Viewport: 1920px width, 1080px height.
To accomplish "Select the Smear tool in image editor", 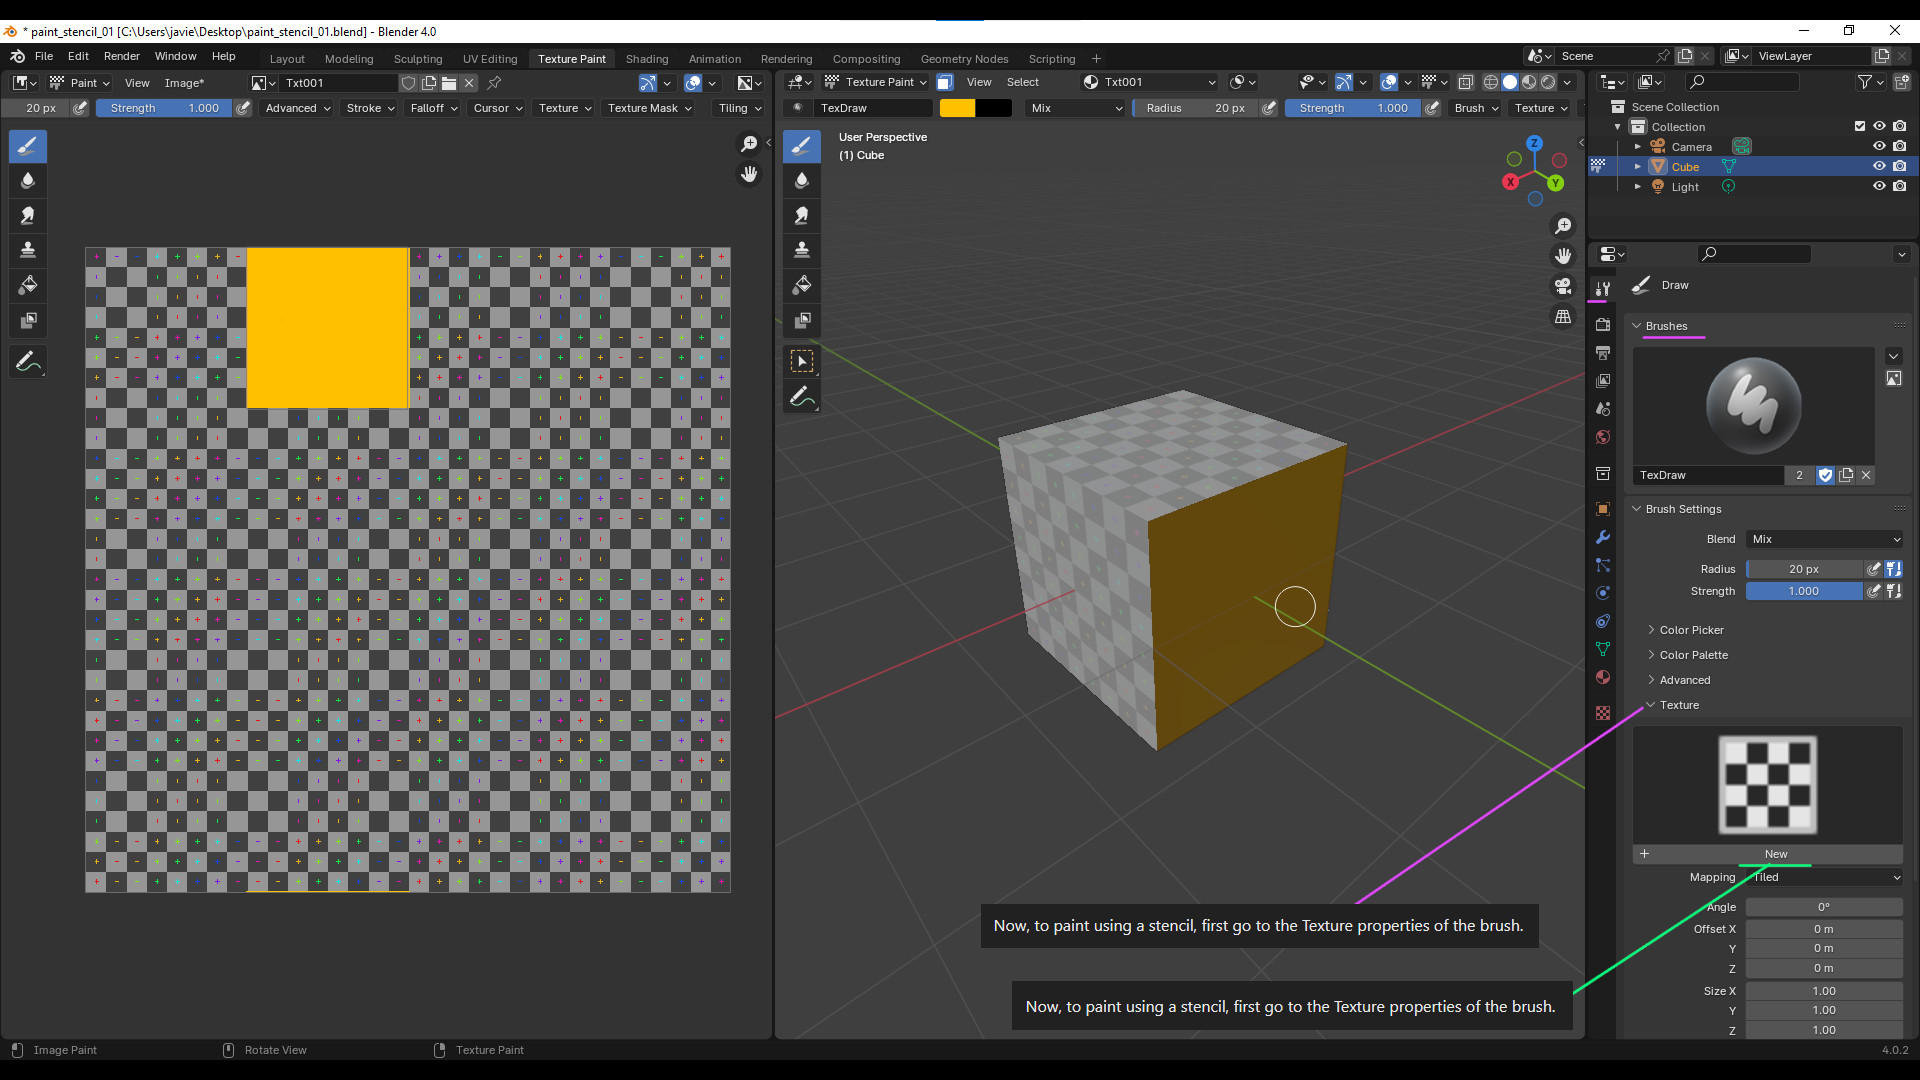I will (28, 215).
